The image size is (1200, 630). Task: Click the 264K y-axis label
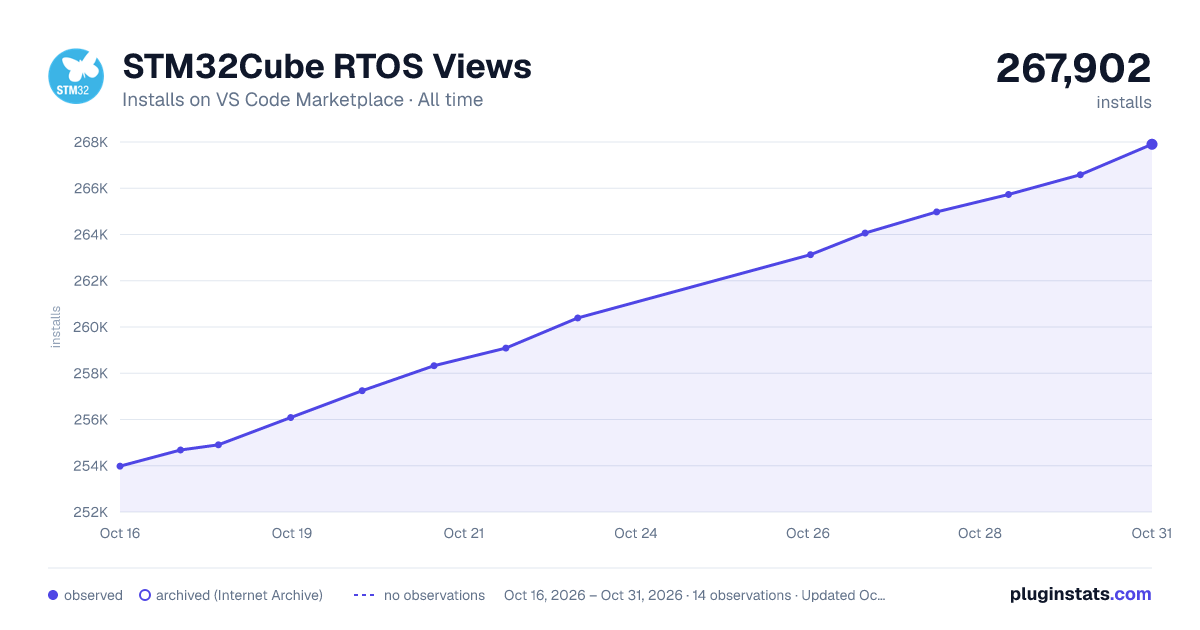(92, 235)
